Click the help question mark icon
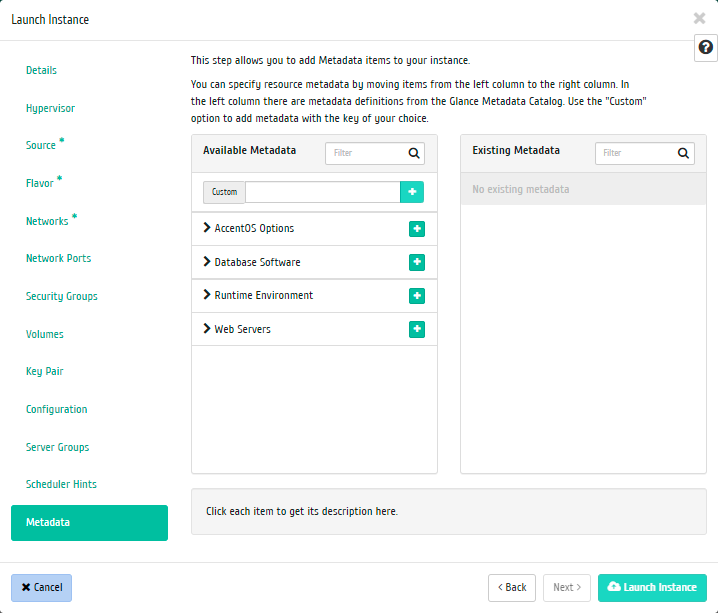The image size is (718, 613). [x=706, y=47]
